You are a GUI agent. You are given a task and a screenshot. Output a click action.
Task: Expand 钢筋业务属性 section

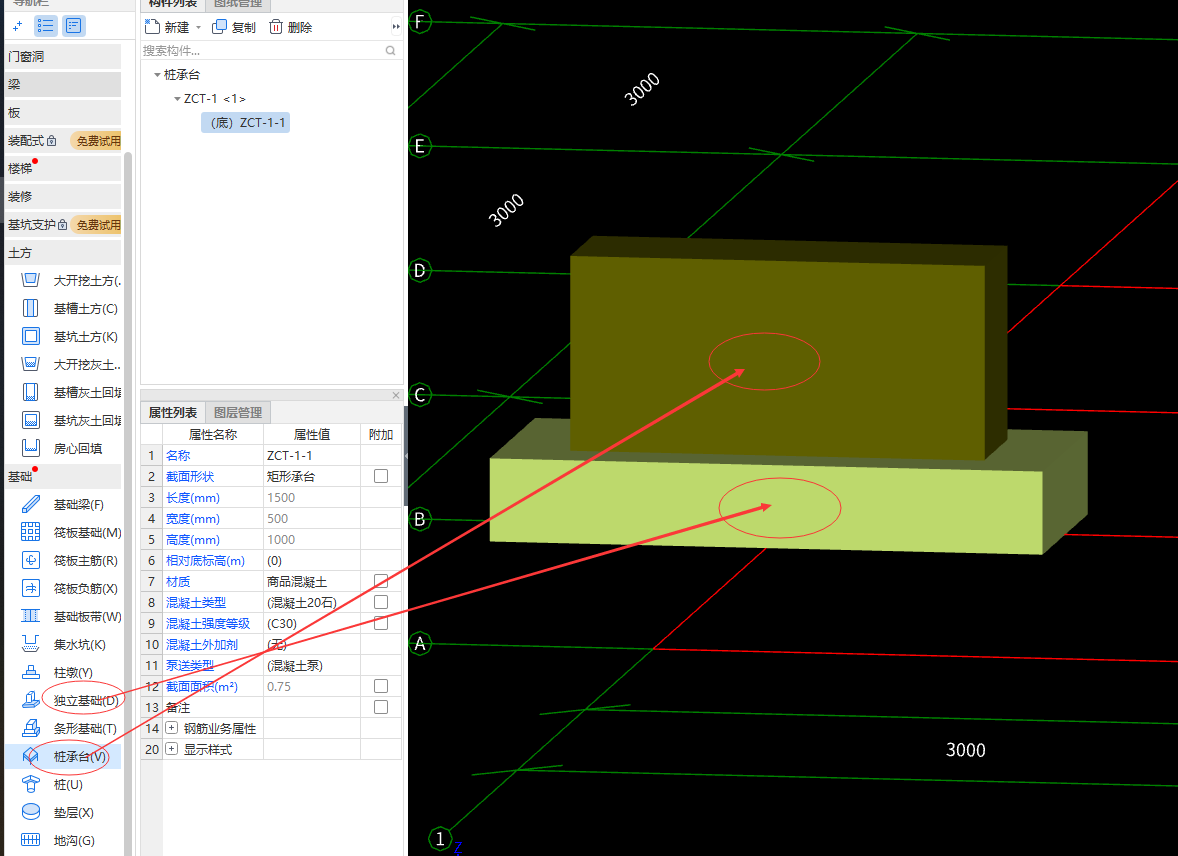171,727
